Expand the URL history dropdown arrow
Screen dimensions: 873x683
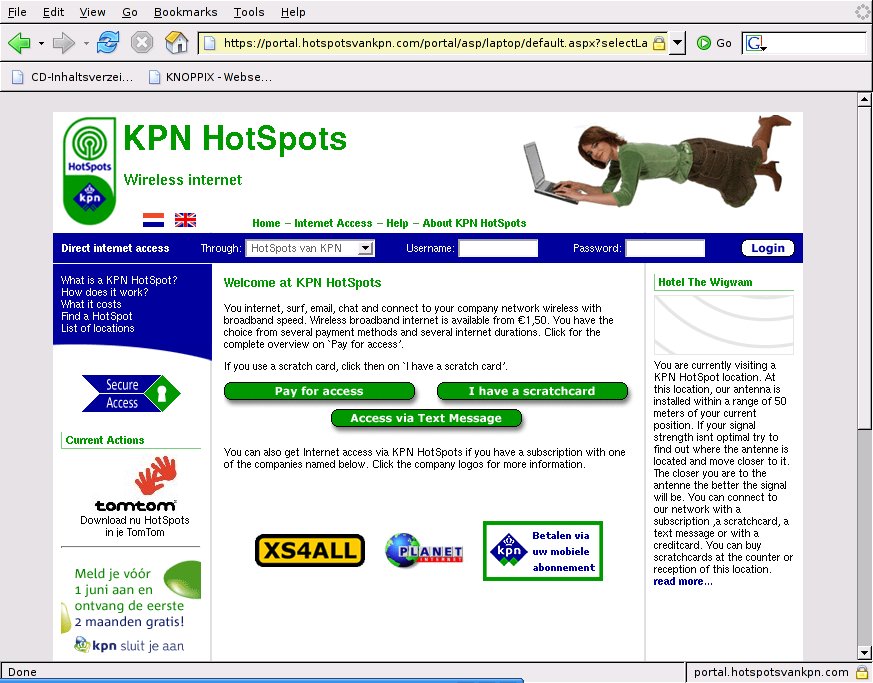[x=677, y=43]
